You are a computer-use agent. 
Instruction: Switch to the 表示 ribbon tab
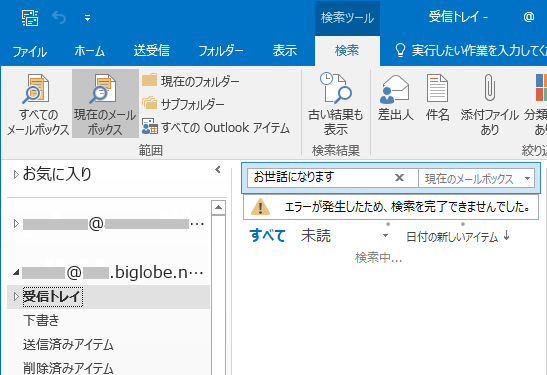(x=285, y=51)
